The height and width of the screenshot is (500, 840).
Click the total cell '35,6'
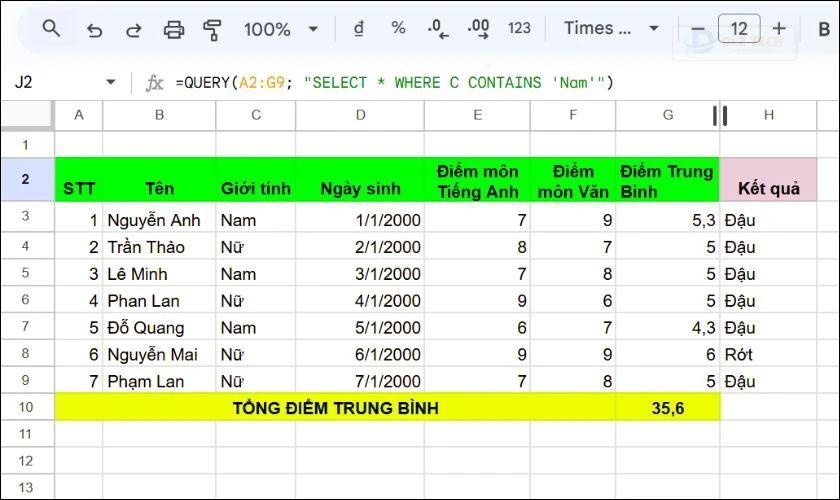[x=668, y=408]
